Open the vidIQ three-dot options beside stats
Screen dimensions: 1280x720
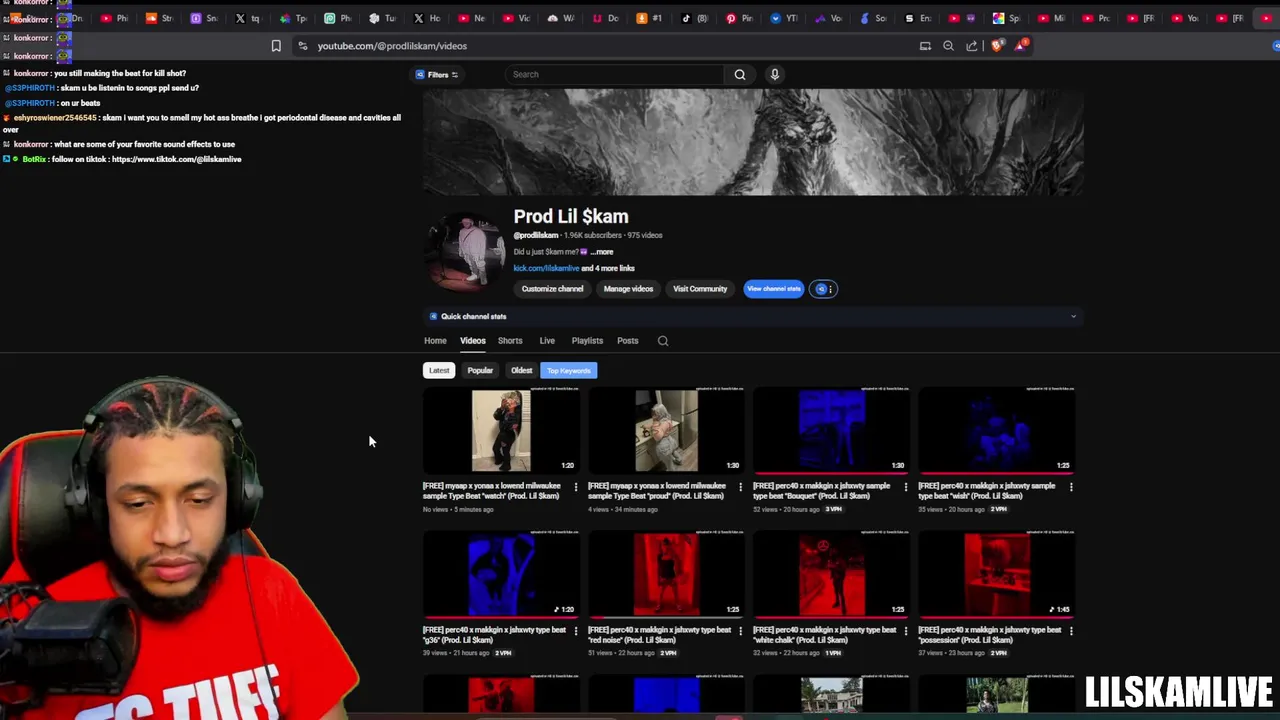click(x=830, y=289)
